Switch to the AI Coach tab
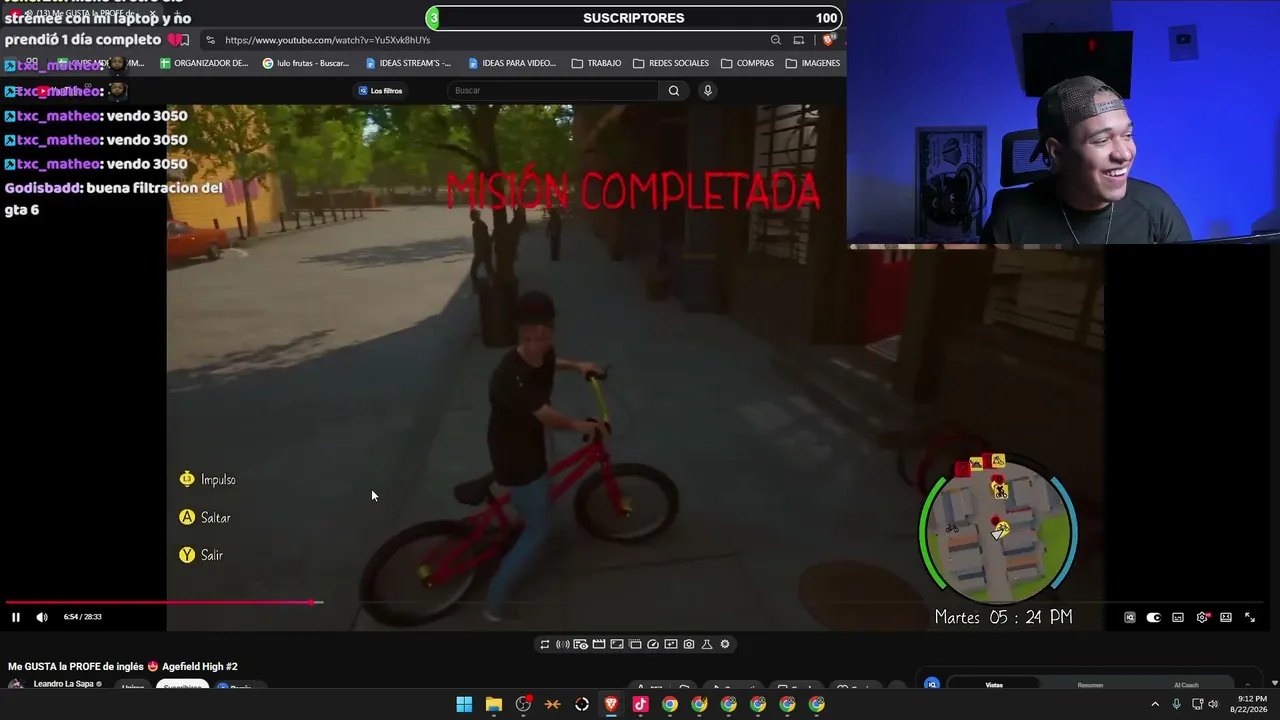 [1186, 685]
